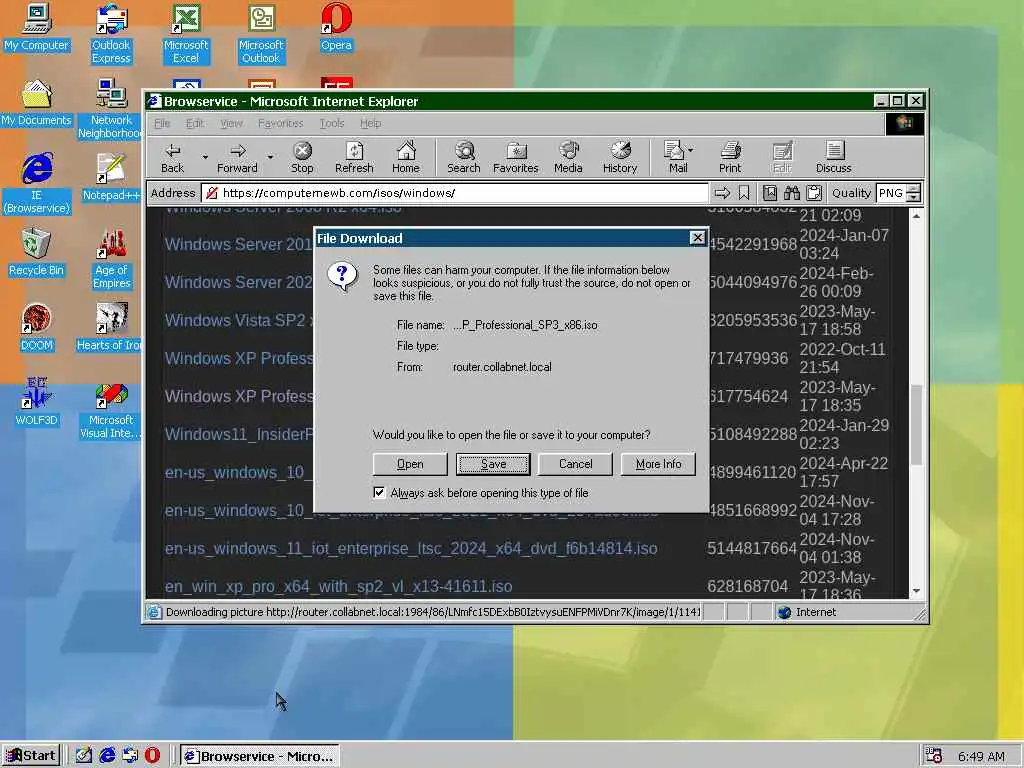Stop the page loading

(x=302, y=157)
